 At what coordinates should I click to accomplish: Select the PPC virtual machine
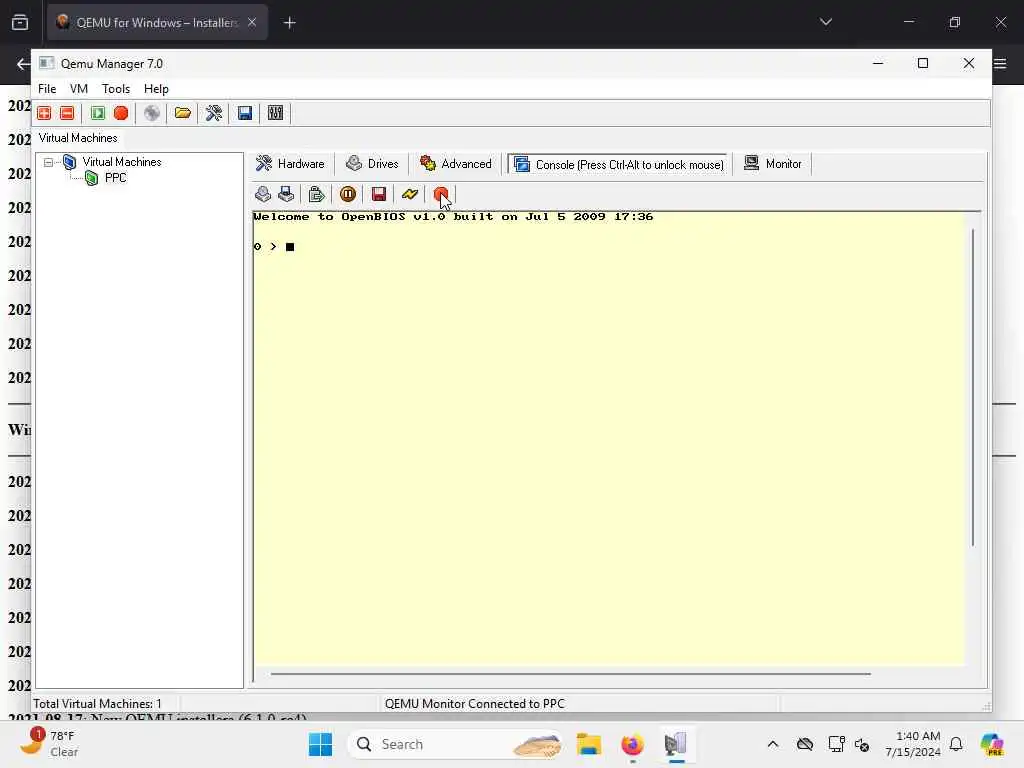tap(116, 178)
